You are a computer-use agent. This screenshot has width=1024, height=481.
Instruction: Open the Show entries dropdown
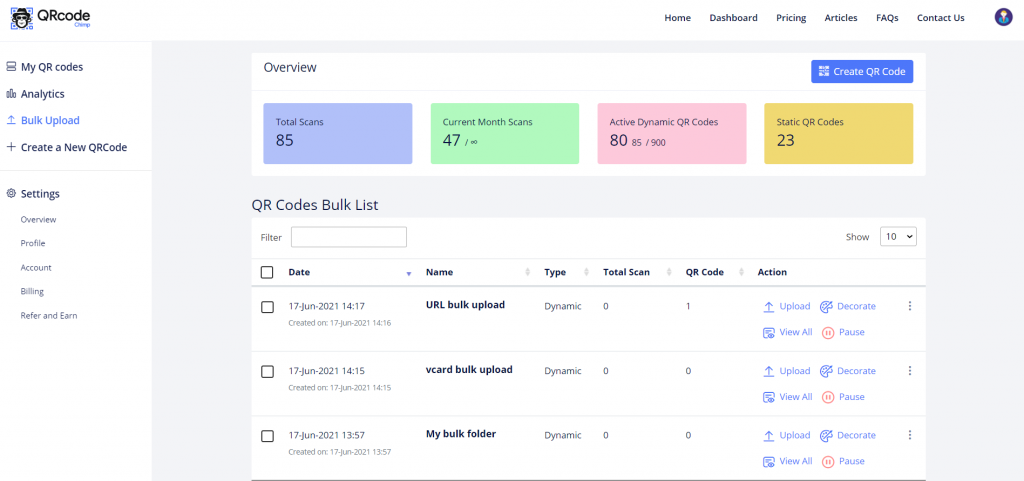point(897,237)
